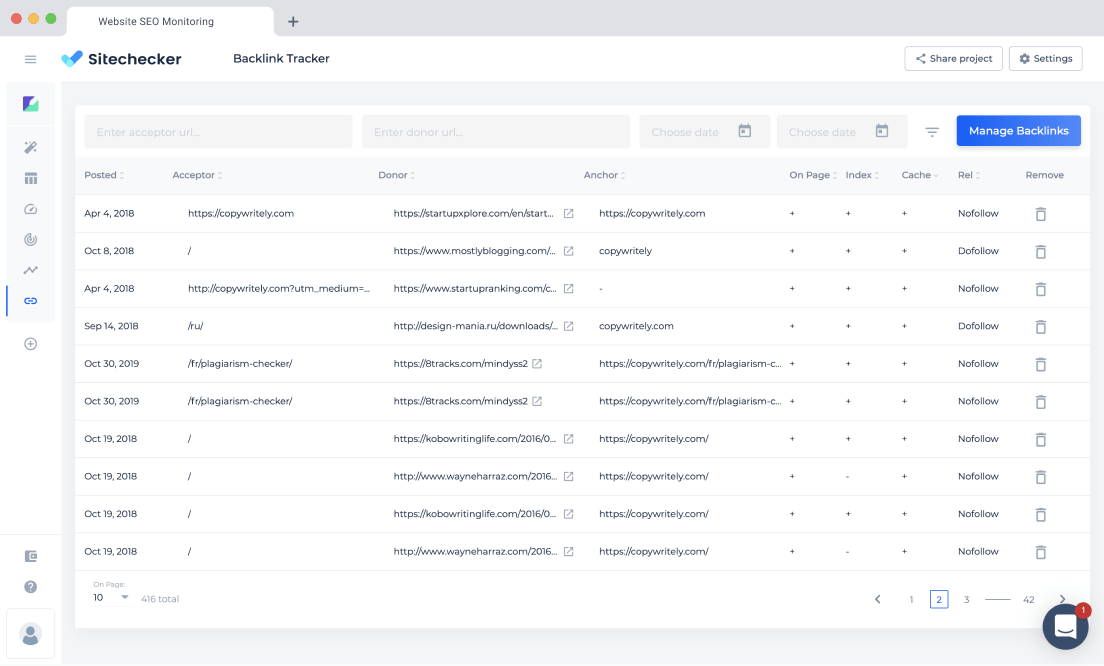The height and width of the screenshot is (666, 1104).
Task: Open the first date calendar icon
Action: (x=744, y=131)
